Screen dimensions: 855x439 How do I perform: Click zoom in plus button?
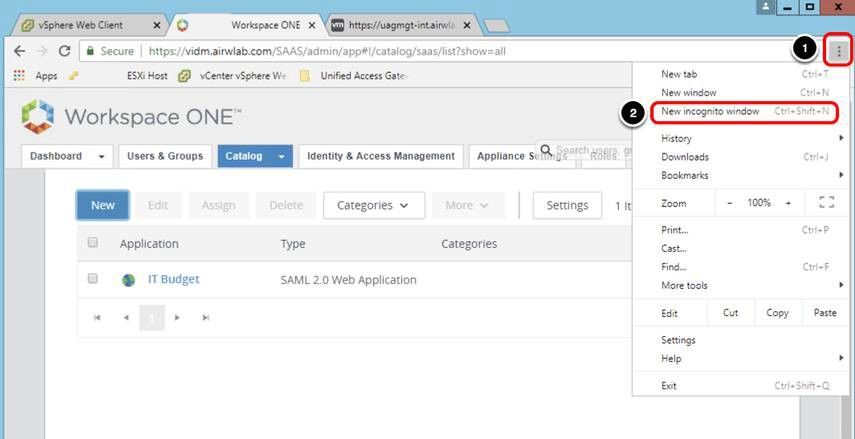coord(788,203)
